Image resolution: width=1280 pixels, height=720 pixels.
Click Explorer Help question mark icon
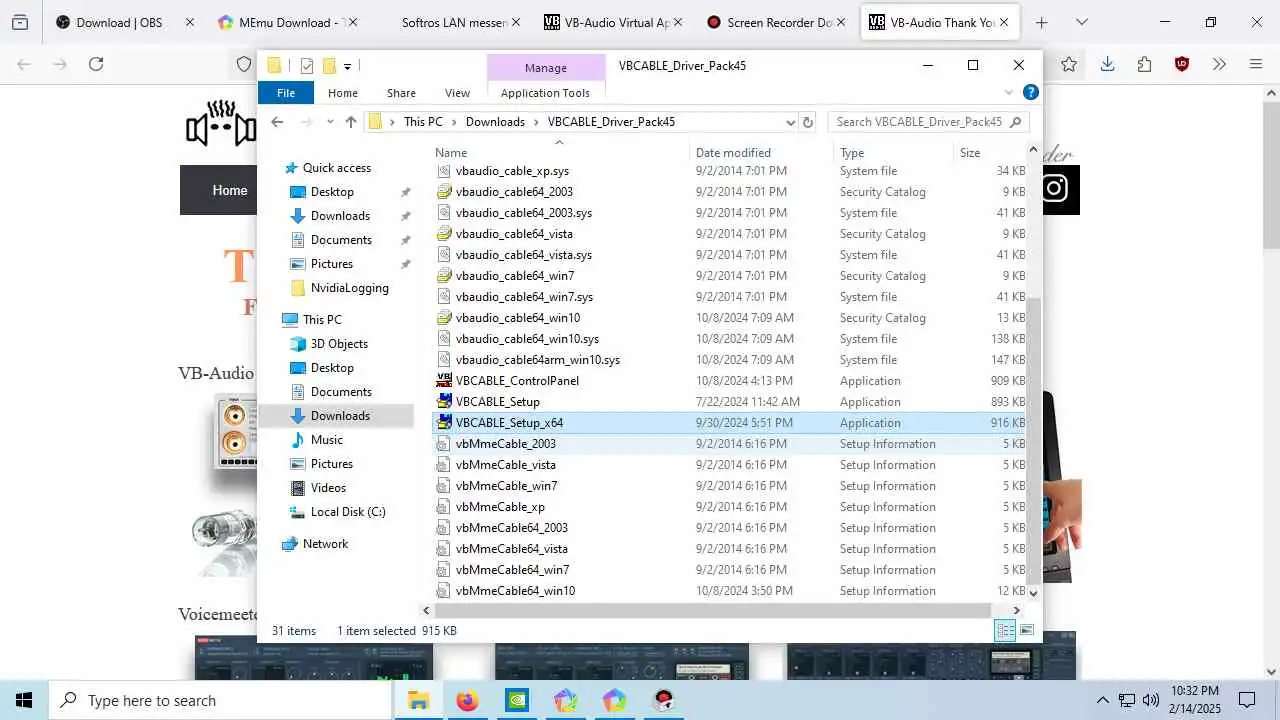pyautogui.click(x=1031, y=92)
